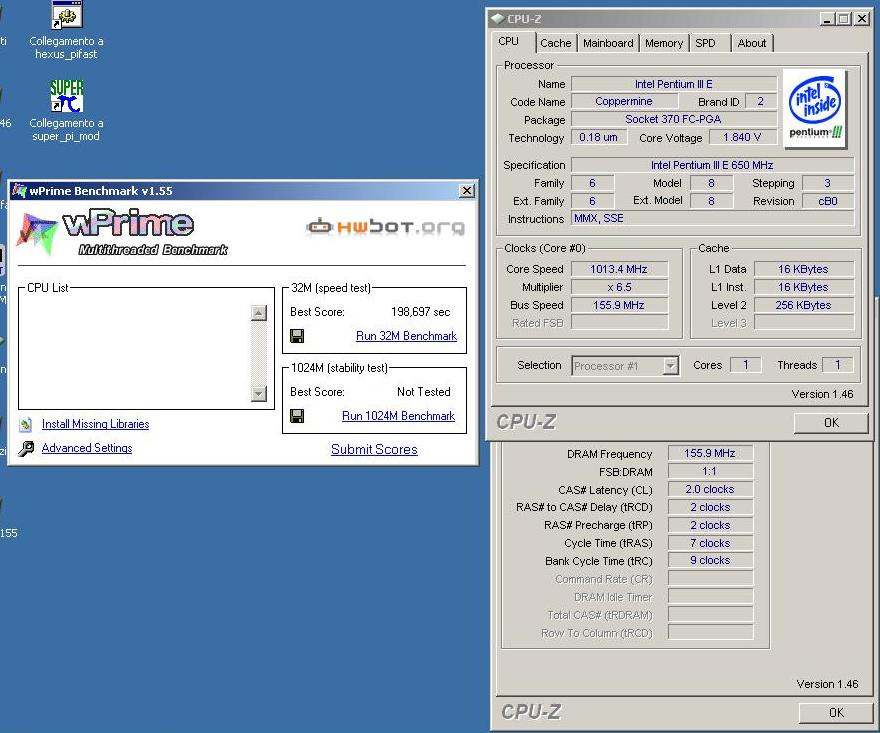Run the 32M benchmark
The width and height of the screenshot is (880, 733).
[406, 336]
